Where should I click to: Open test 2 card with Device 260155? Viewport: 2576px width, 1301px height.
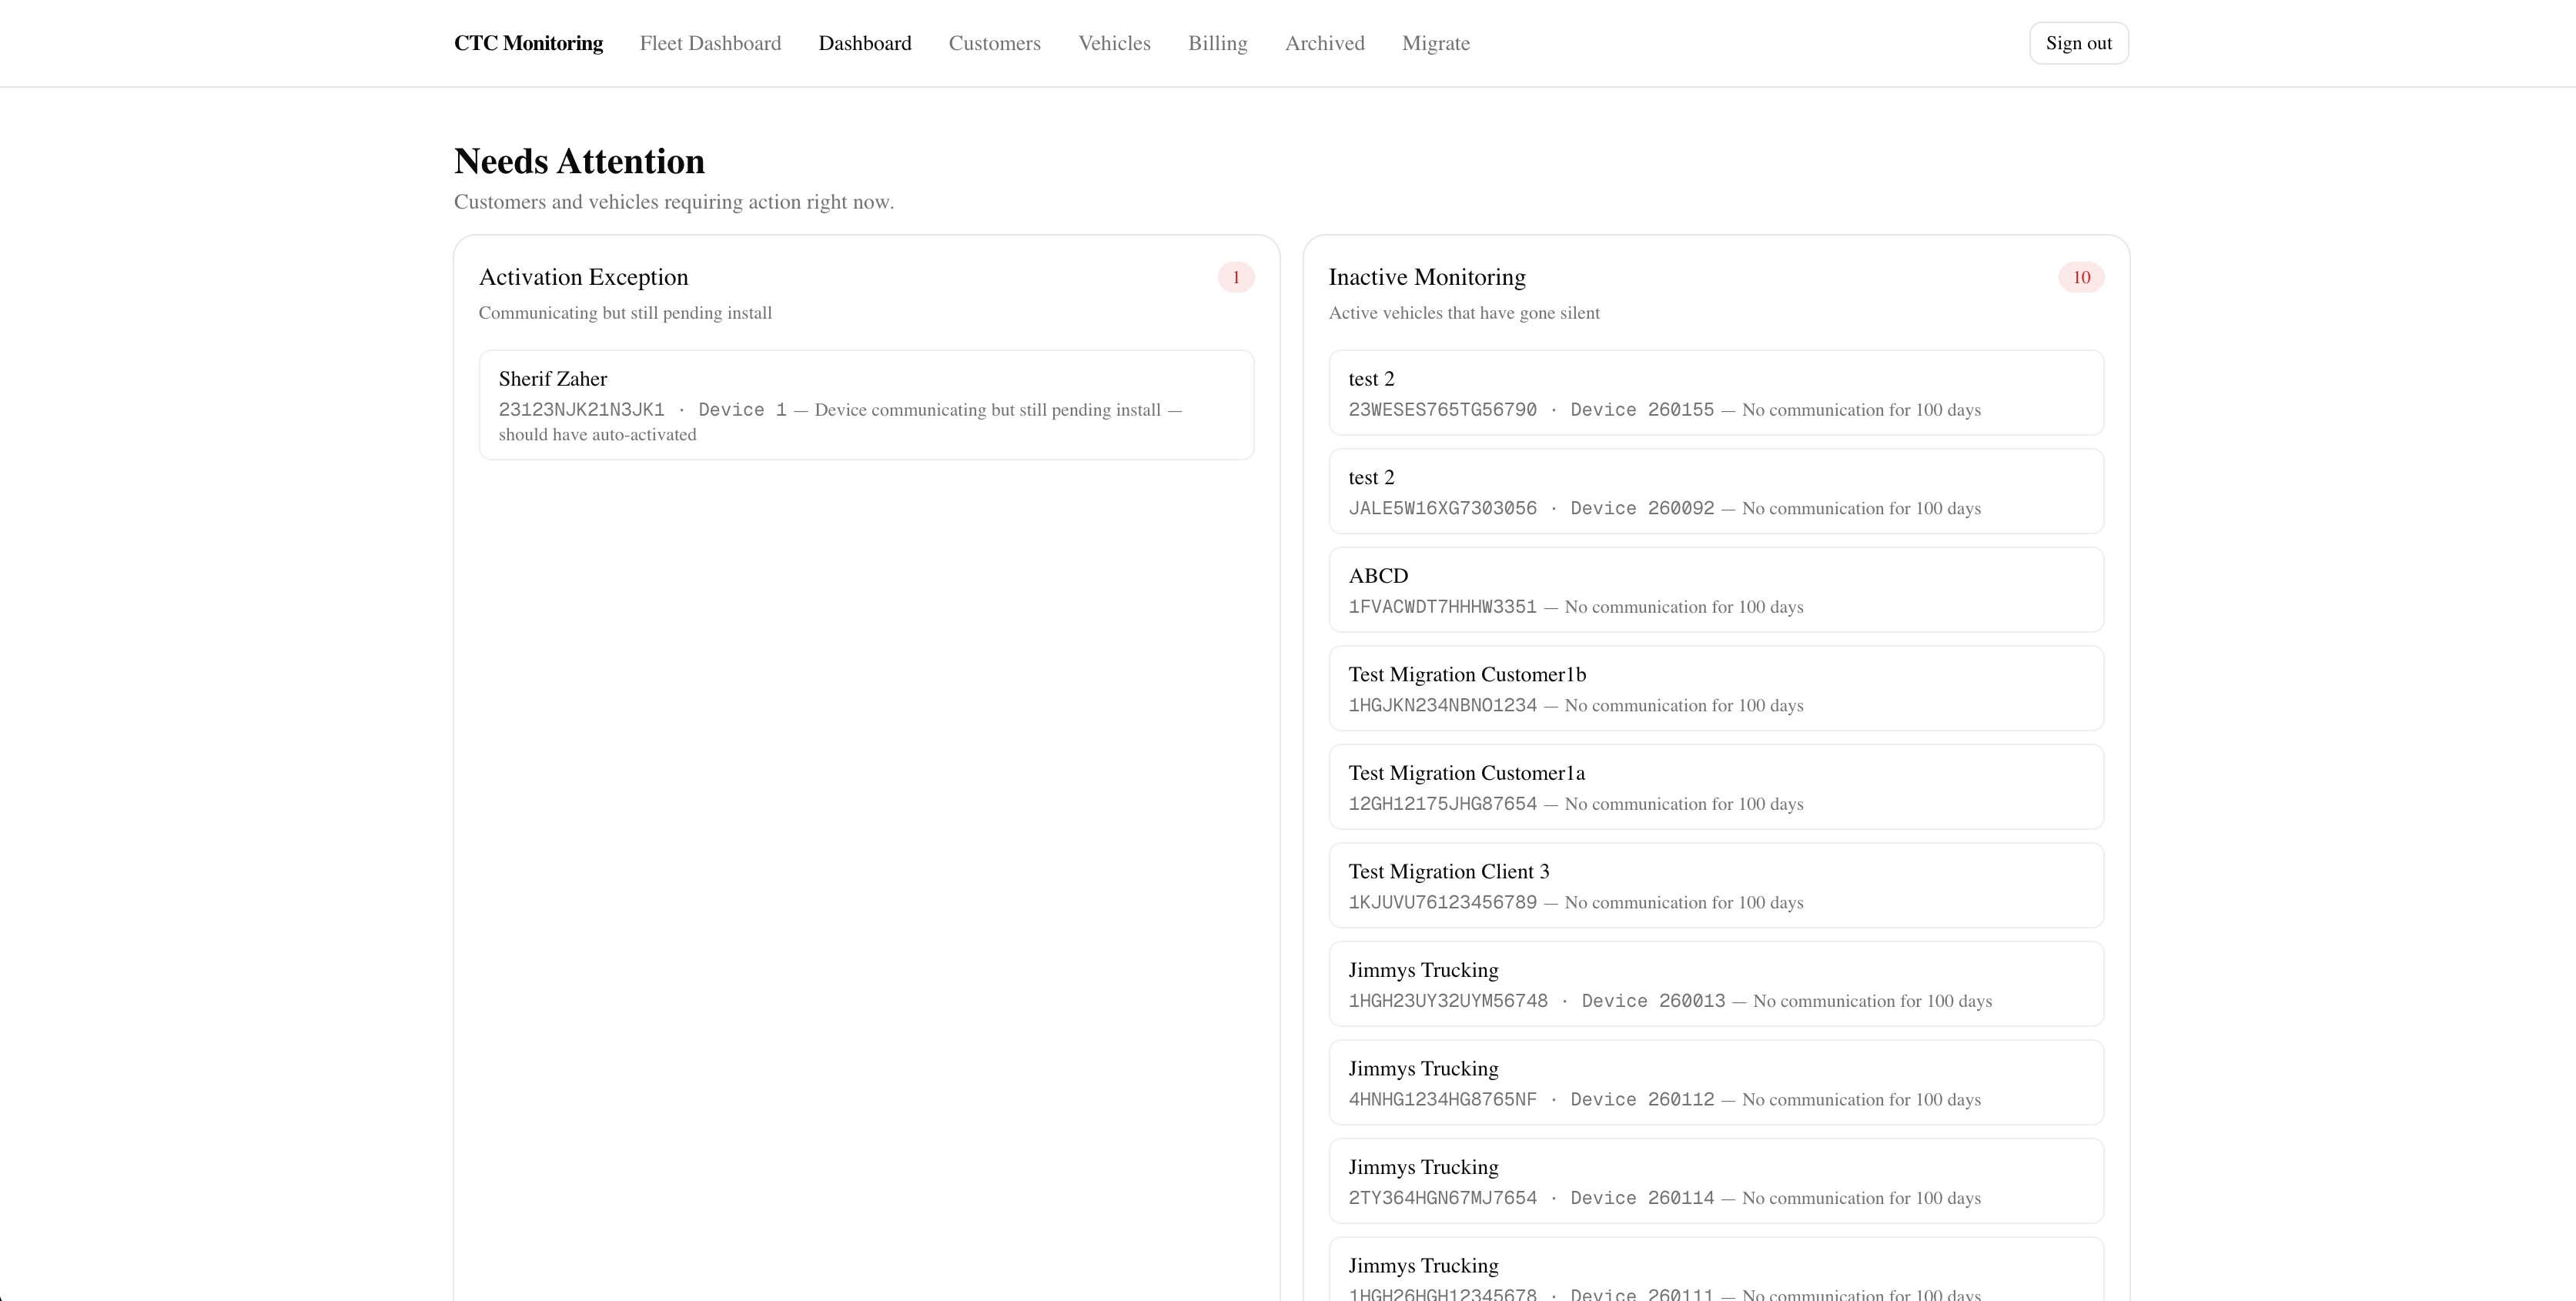point(1716,392)
